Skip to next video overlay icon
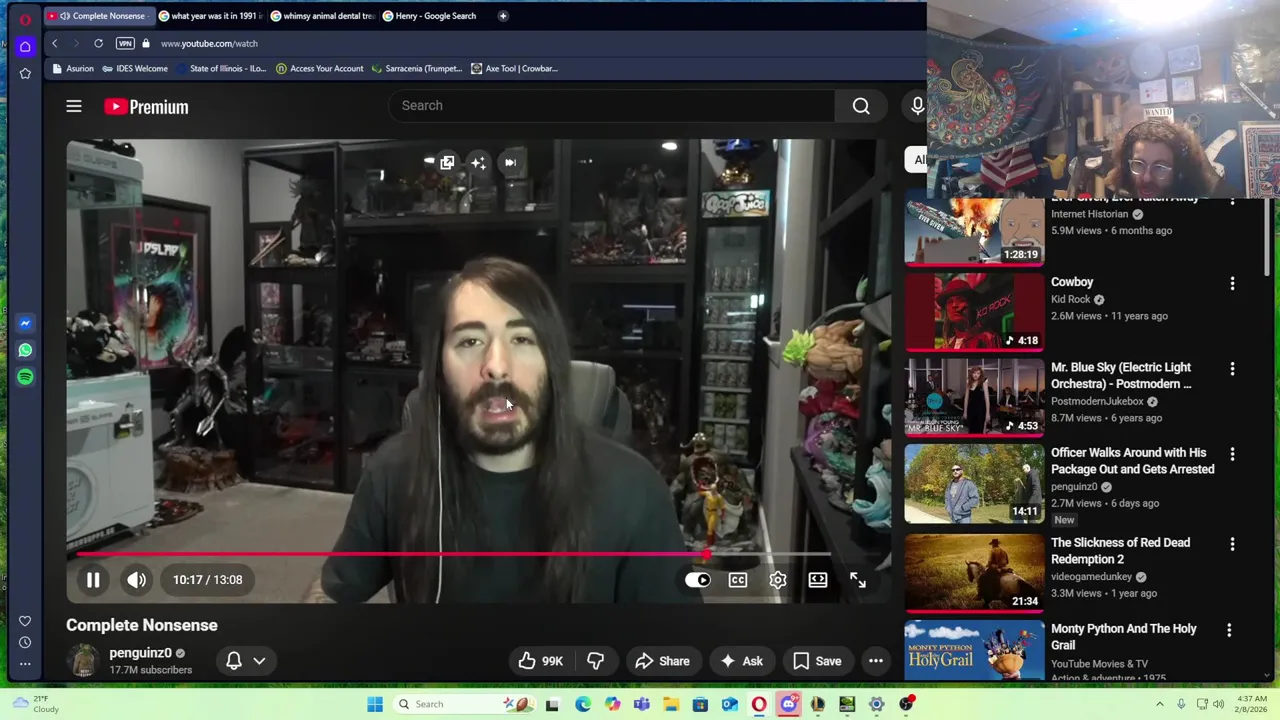This screenshot has height=720, width=1280. (x=510, y=162)
